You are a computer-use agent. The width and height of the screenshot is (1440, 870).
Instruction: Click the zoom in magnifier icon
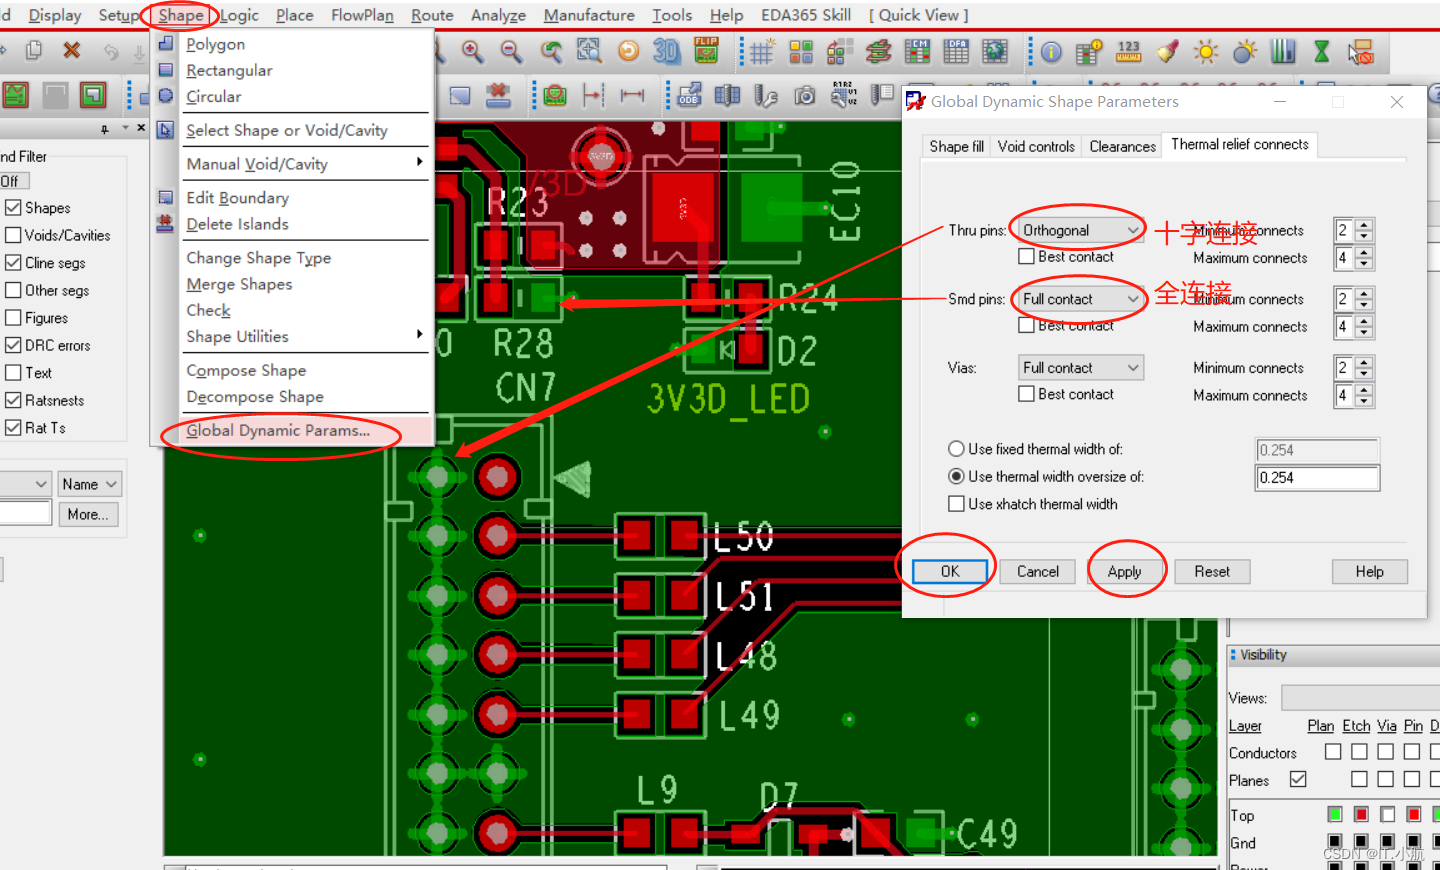coord(473,52)
